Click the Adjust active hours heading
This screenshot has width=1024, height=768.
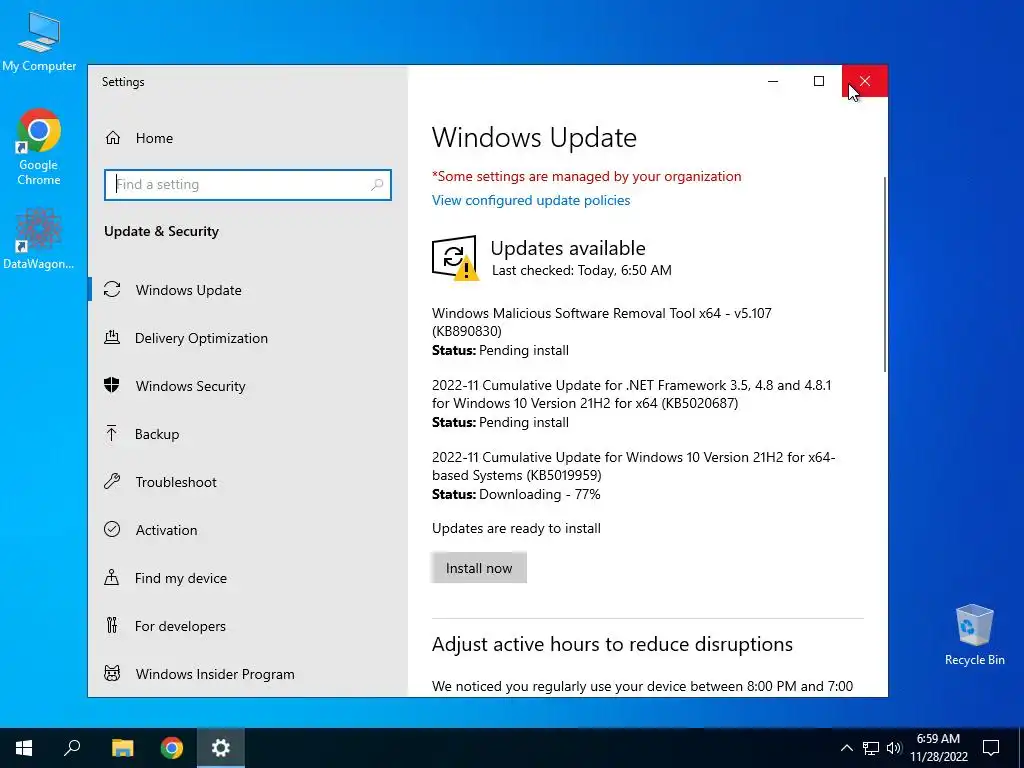612,644
